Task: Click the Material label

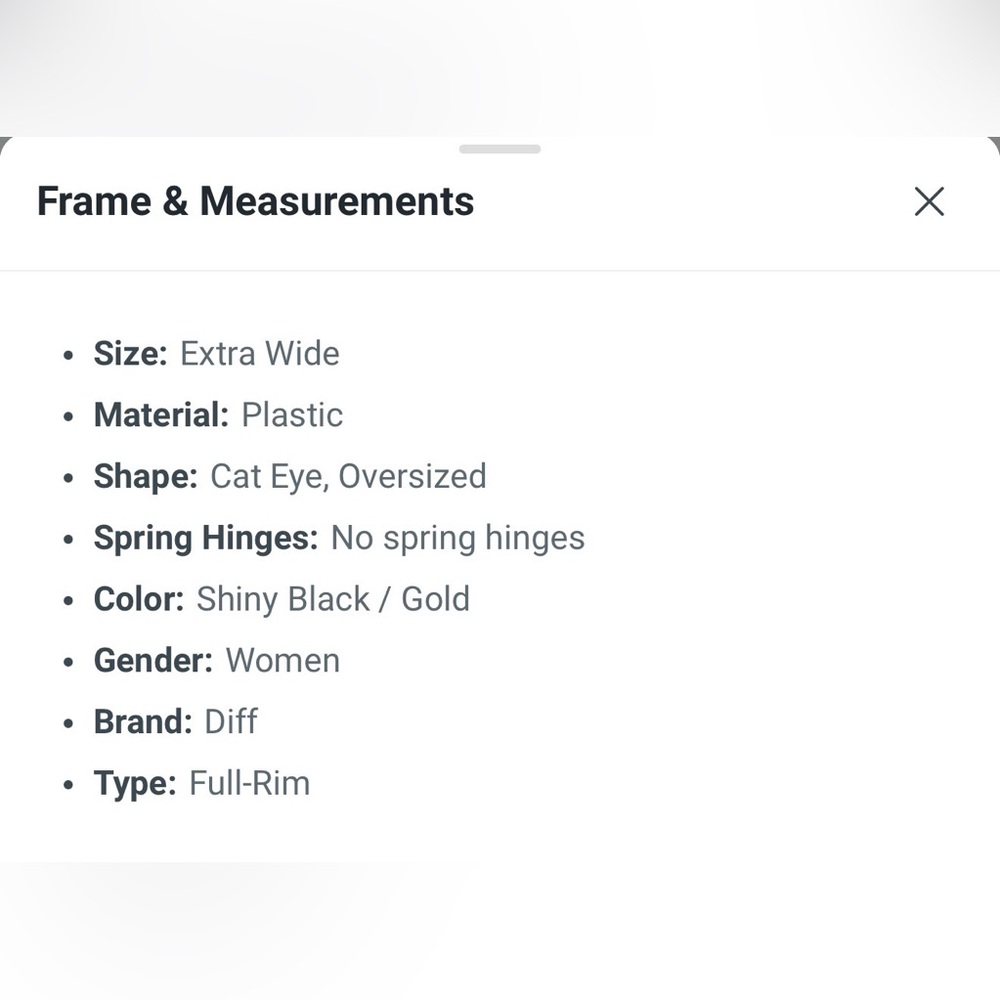Action: click(x=161, y=415)
